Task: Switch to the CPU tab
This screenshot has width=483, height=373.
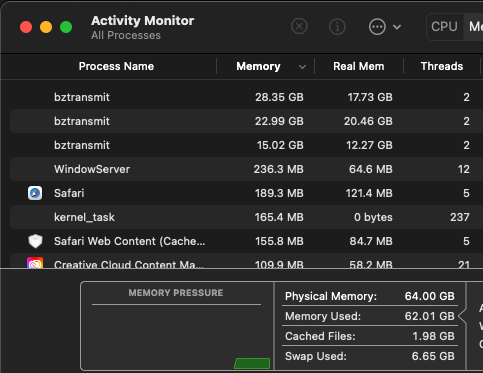Action: pos(444,27)
